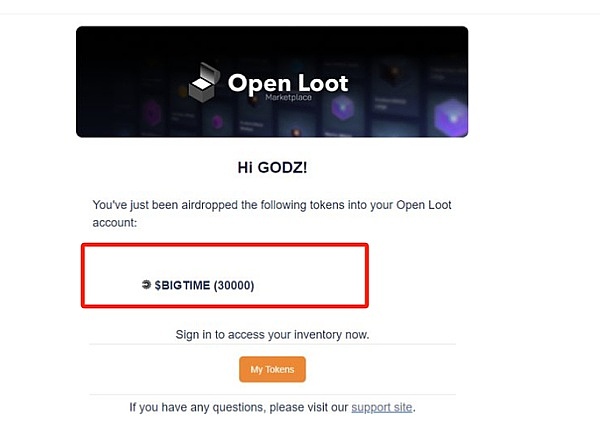Viewport: 600px width, 421px height.
Task: Click the Hi GODZ! greeting heading
Action: [271, 169]
